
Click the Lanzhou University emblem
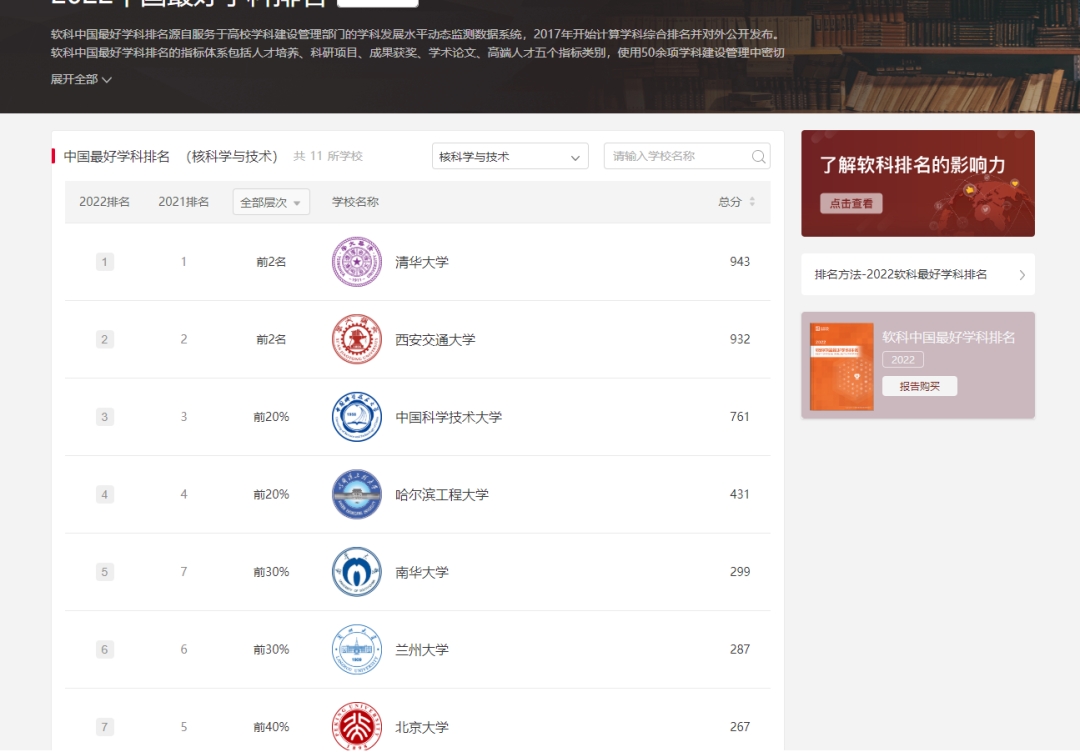pyautogui.click(x=357, y=650)
